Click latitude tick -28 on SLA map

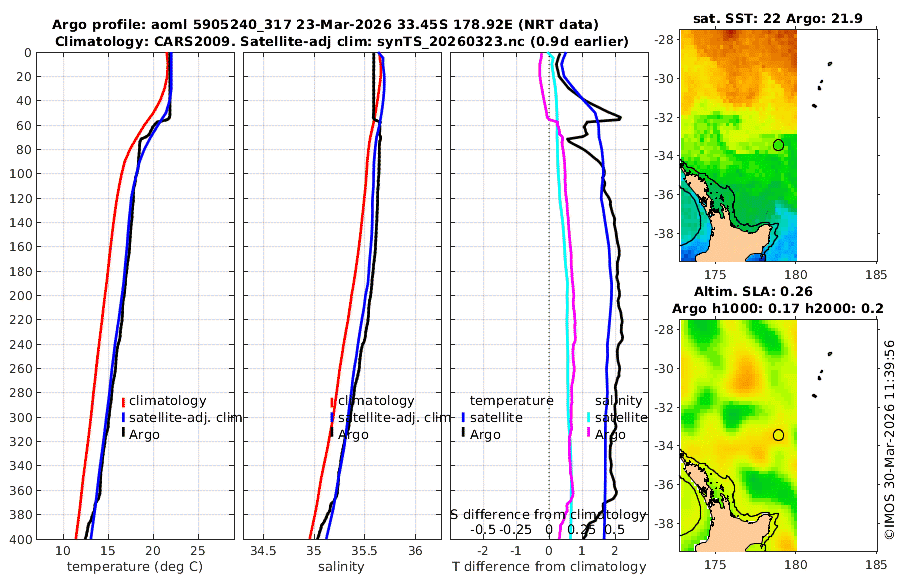(x=666, y=330)
